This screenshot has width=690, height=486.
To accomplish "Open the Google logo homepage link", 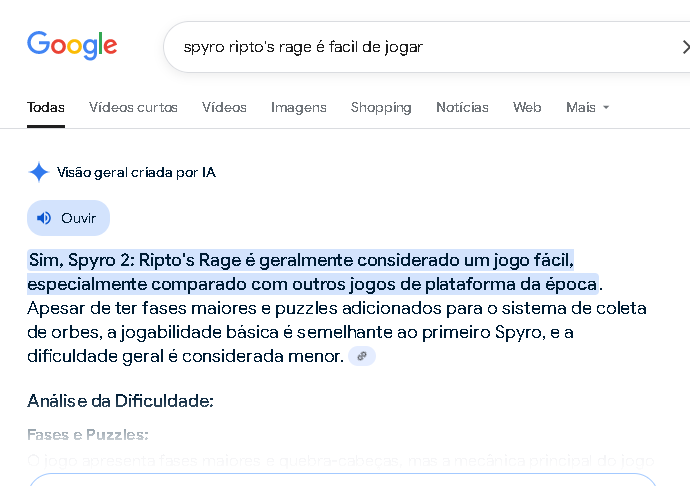I will point(72,45).
